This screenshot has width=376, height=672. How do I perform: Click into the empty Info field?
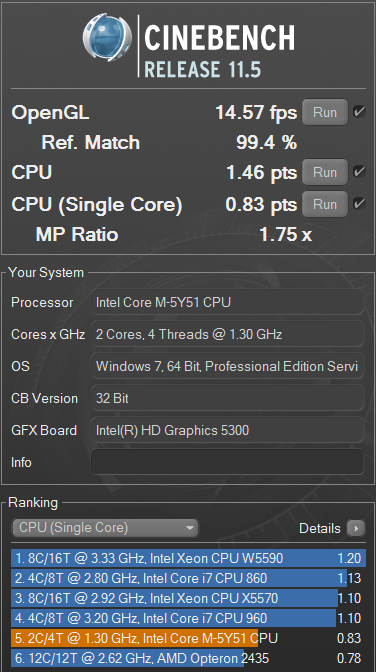[227, 462]
